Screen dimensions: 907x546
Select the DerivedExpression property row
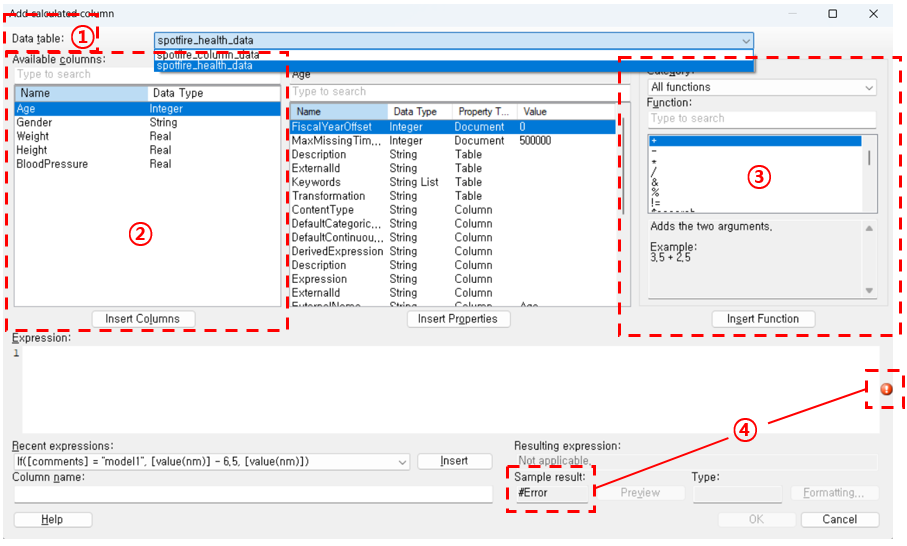(453, 252)
